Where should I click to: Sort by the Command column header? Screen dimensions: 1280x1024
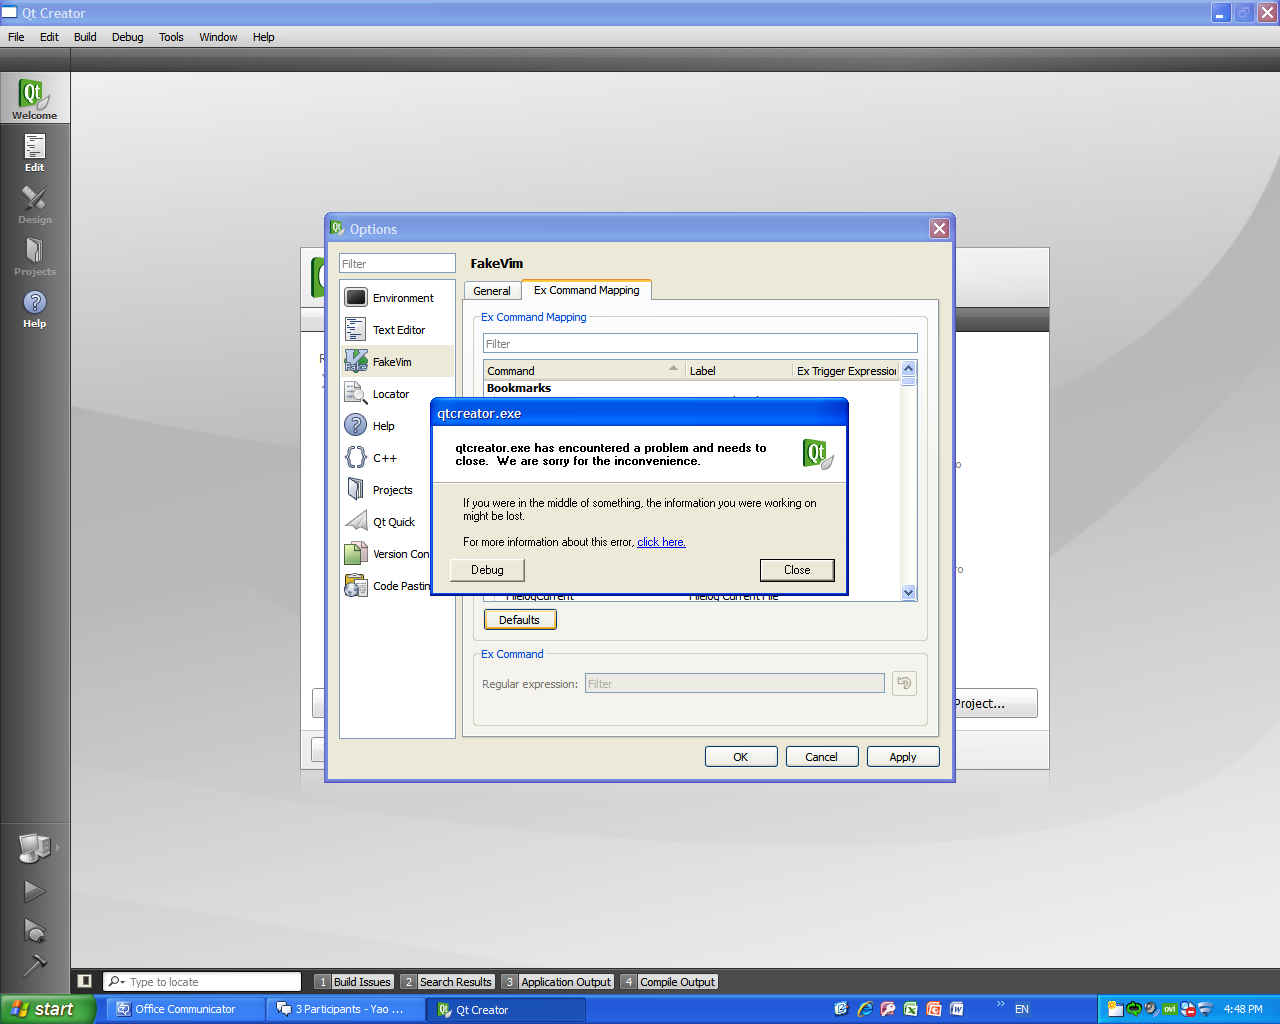point(584,371)
